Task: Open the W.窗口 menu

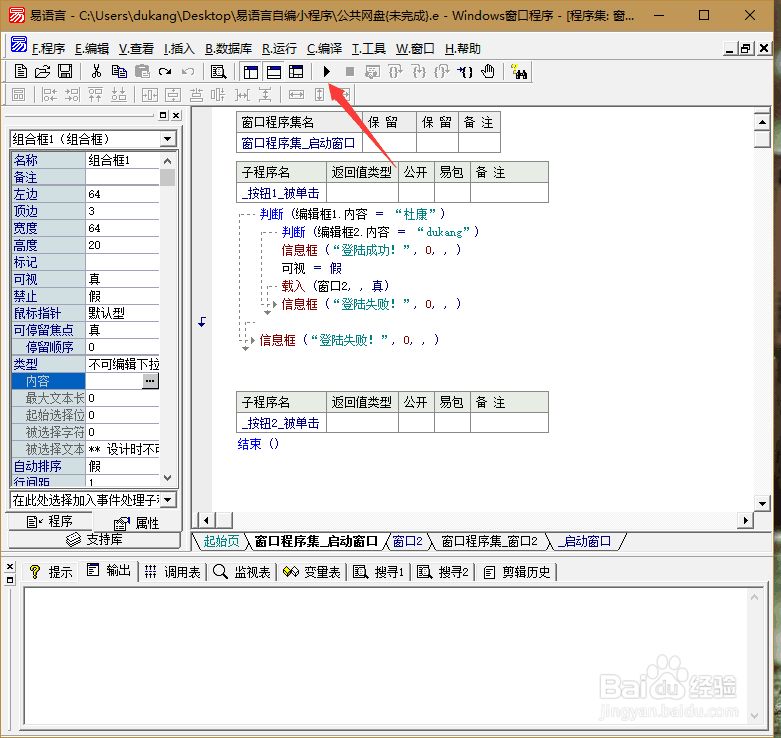Action: point(415,49)
